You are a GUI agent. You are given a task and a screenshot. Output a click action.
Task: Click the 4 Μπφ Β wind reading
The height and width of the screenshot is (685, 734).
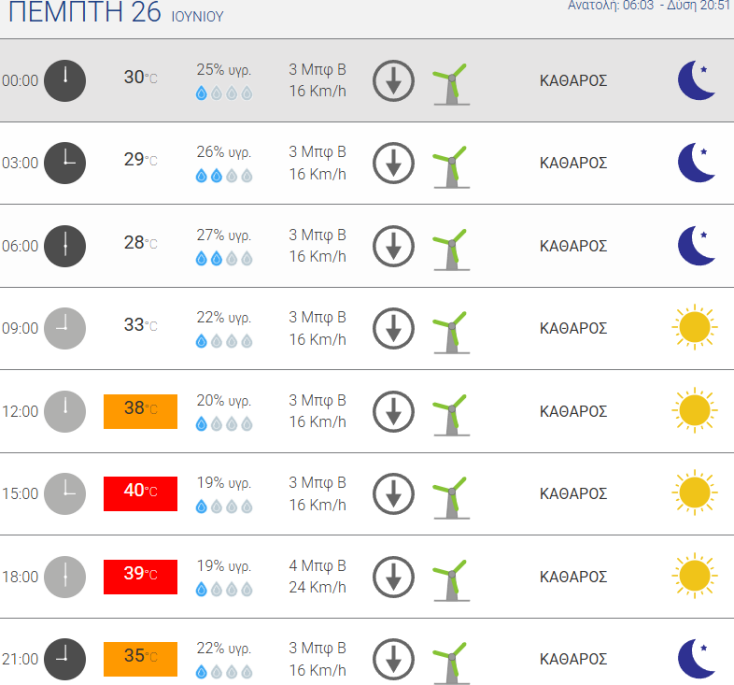(x=317, y=566)
